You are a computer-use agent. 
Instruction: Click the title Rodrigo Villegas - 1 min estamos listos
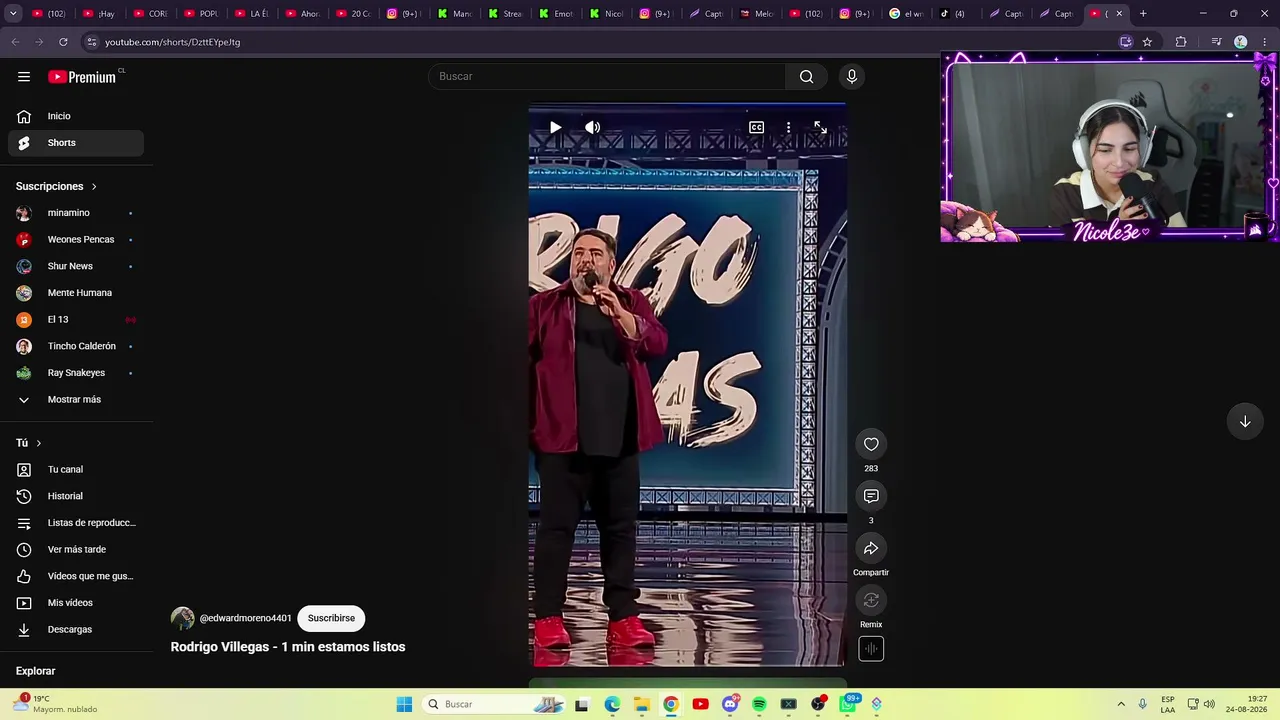click(x=288, y=647)
